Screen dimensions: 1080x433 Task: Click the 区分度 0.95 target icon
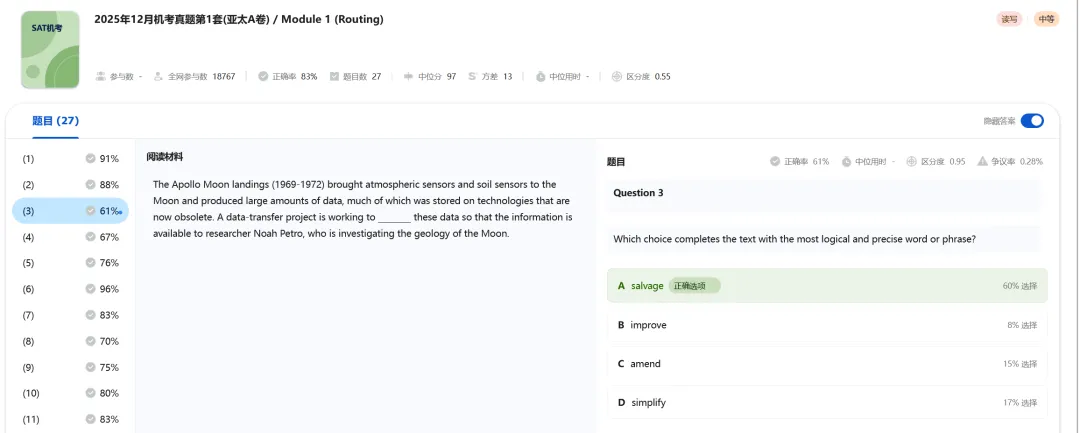pyautogui.click(x=911, y=161)
